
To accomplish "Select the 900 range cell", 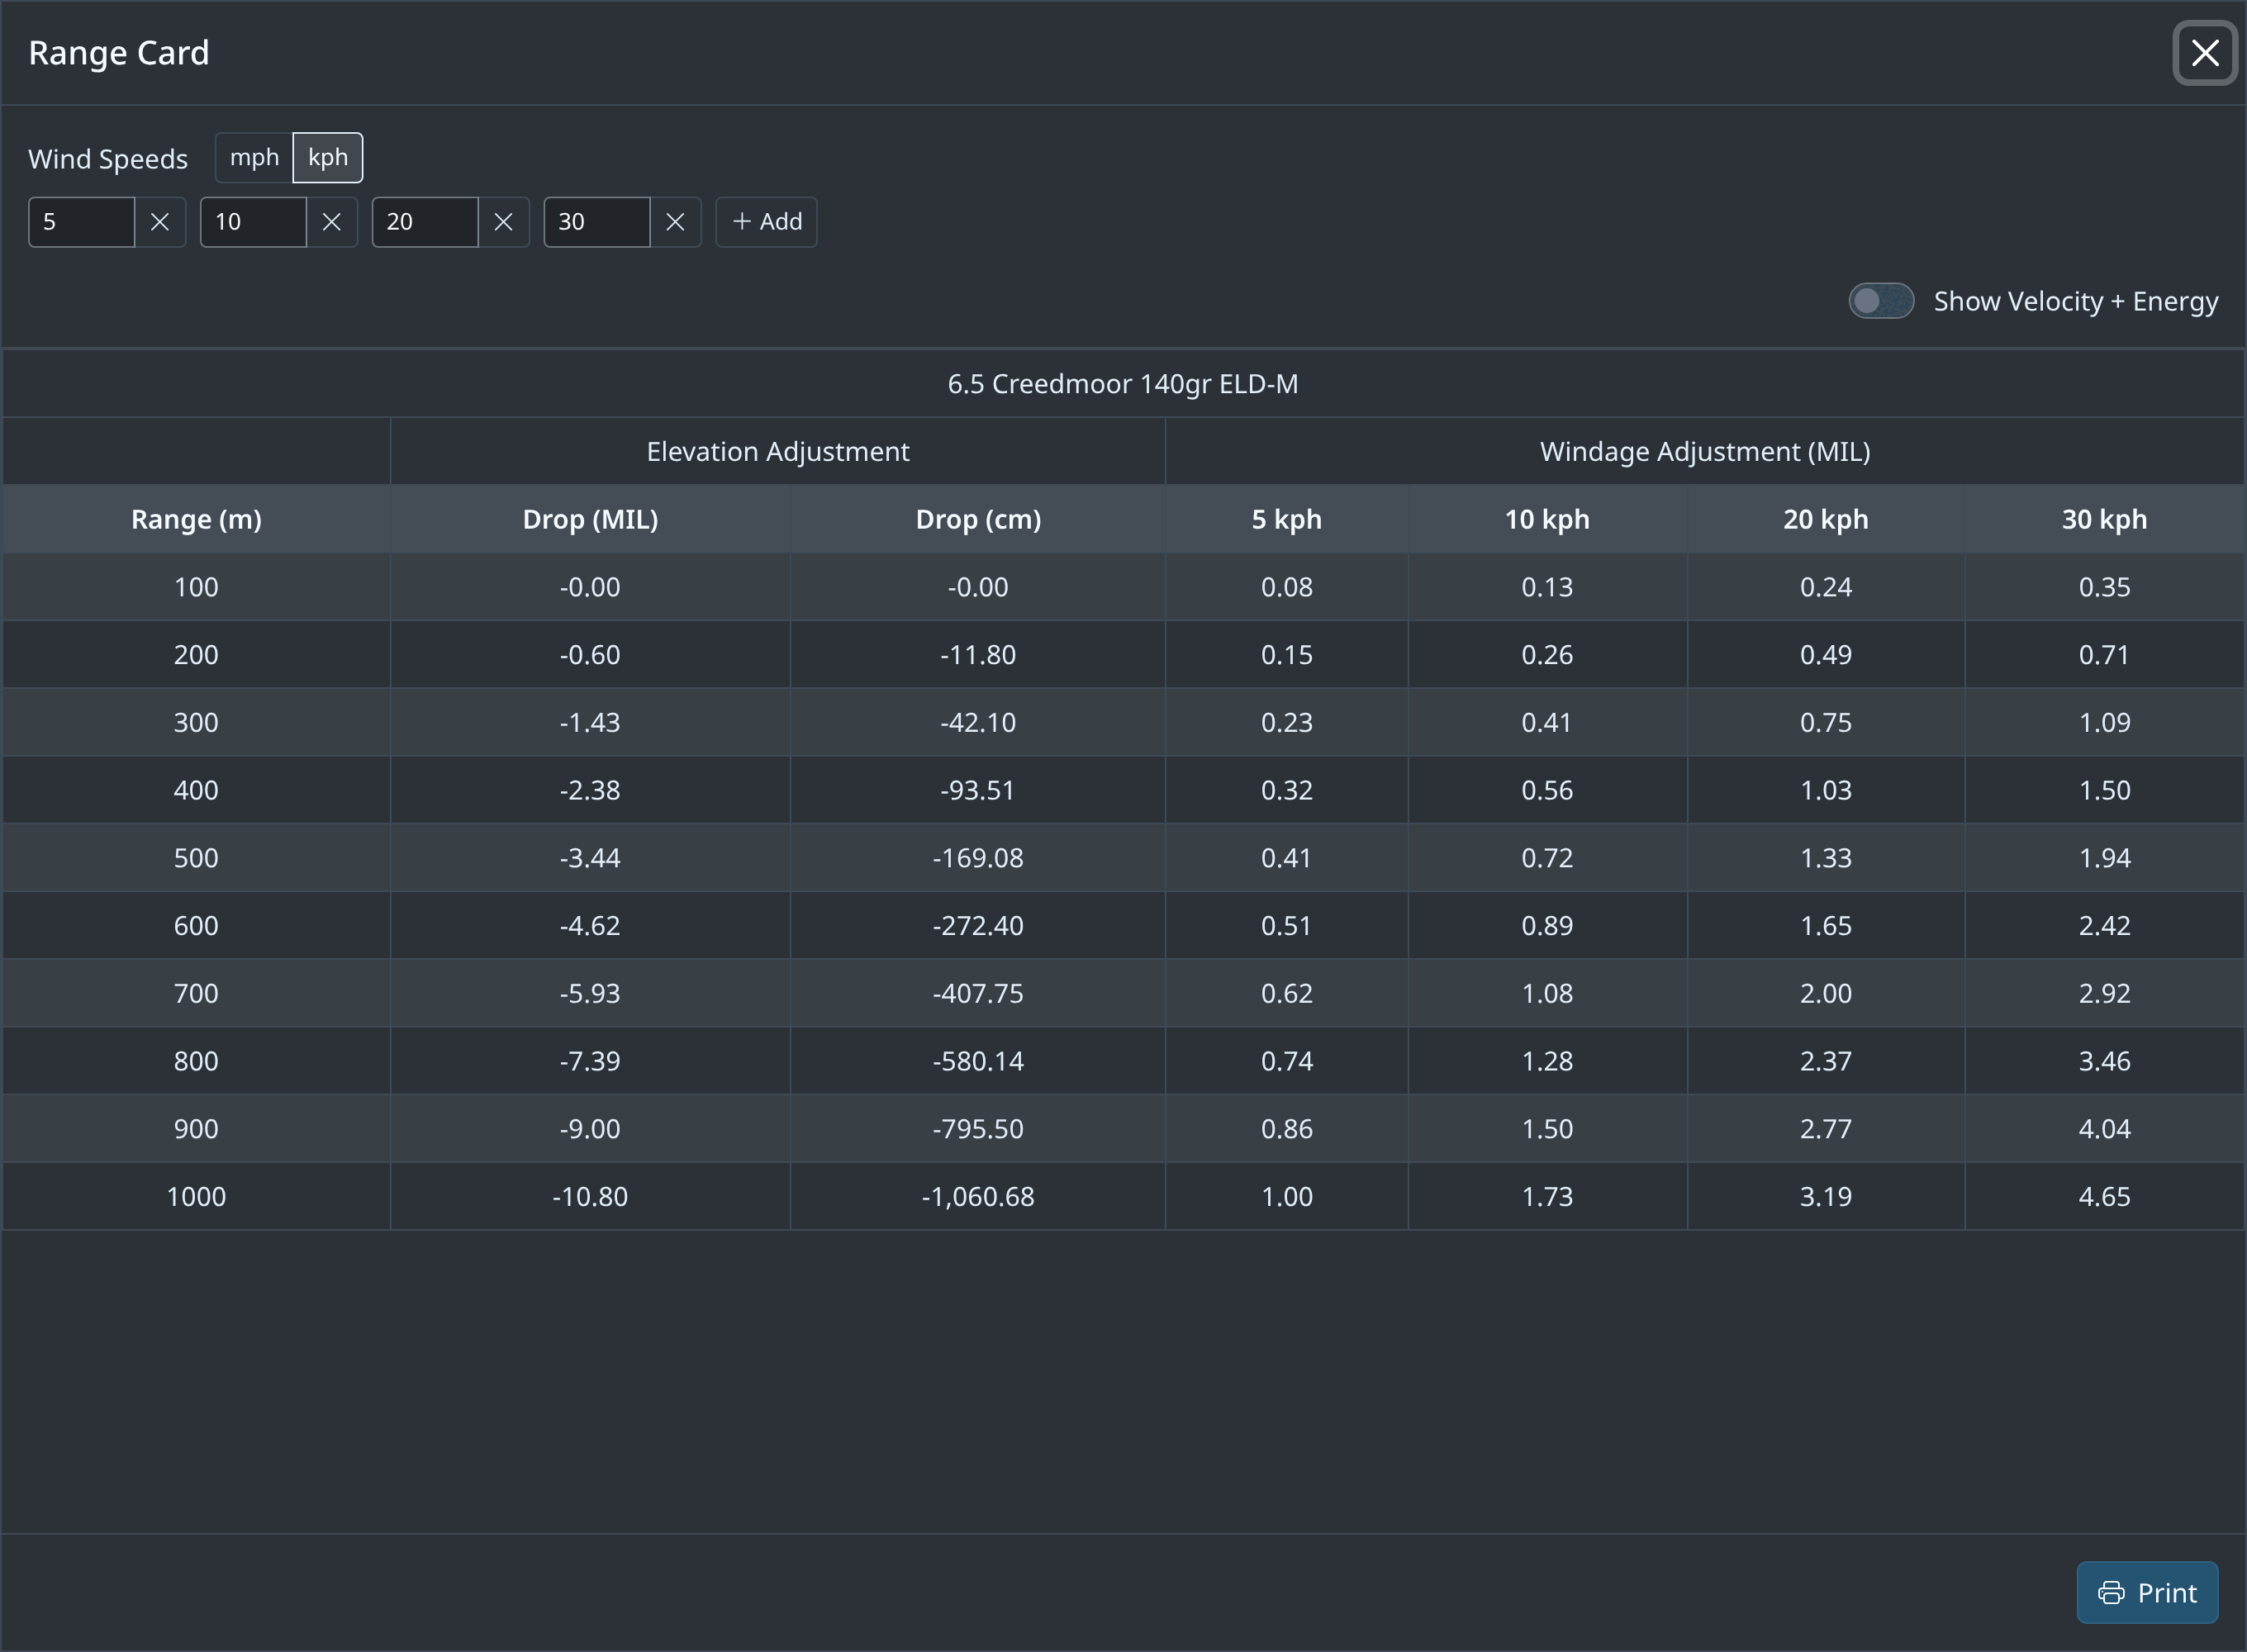I will (x=196, y=1128).
